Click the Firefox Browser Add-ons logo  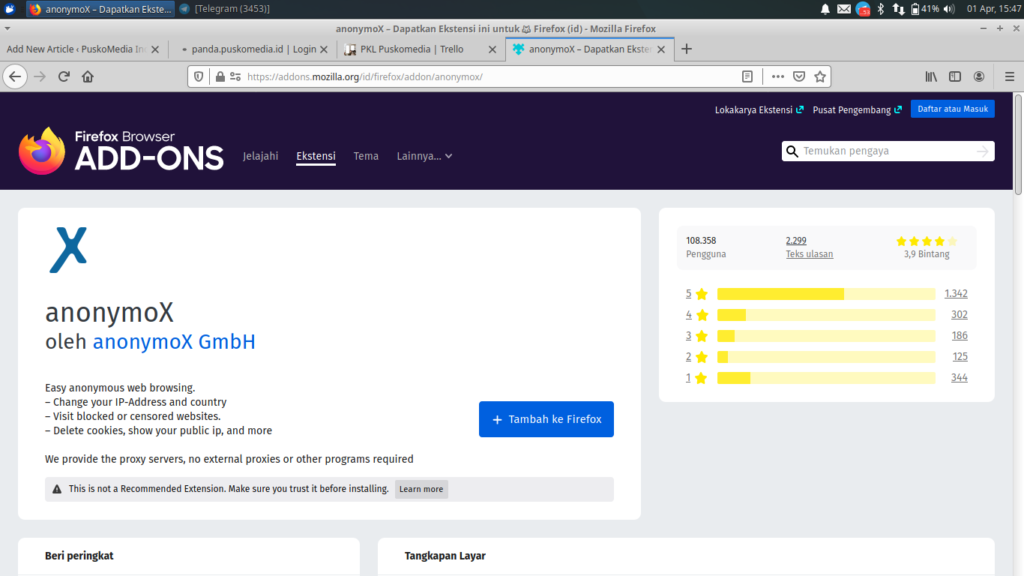coord(121,151)
